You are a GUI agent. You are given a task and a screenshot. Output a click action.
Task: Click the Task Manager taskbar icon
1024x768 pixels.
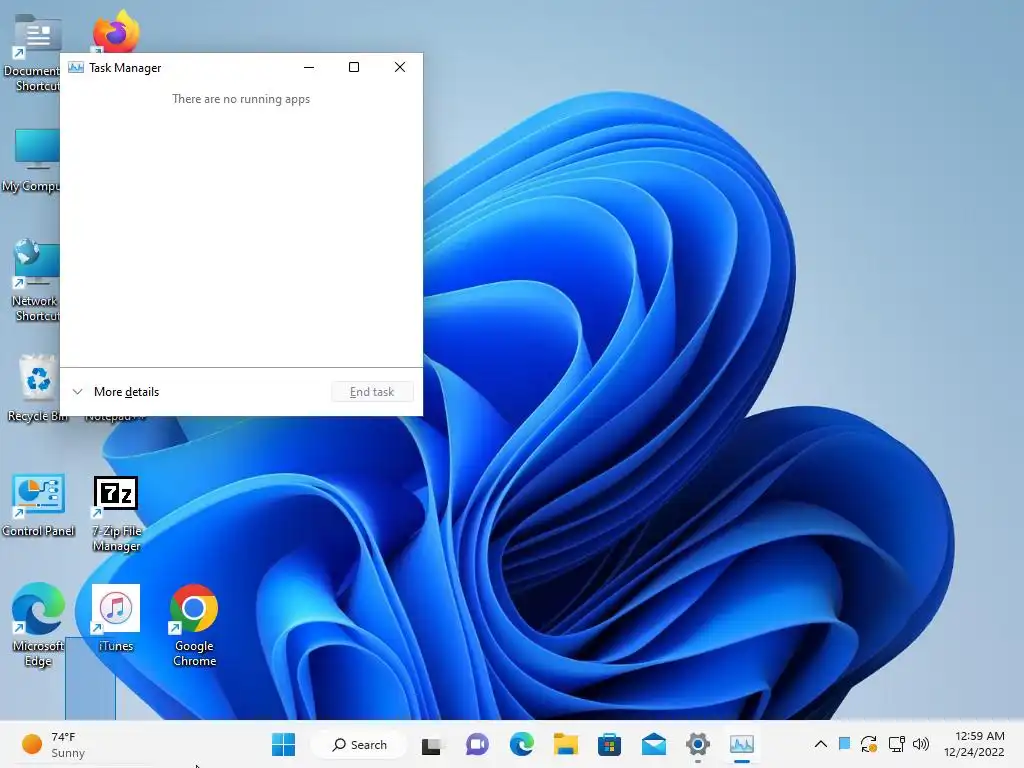(742, 744)
